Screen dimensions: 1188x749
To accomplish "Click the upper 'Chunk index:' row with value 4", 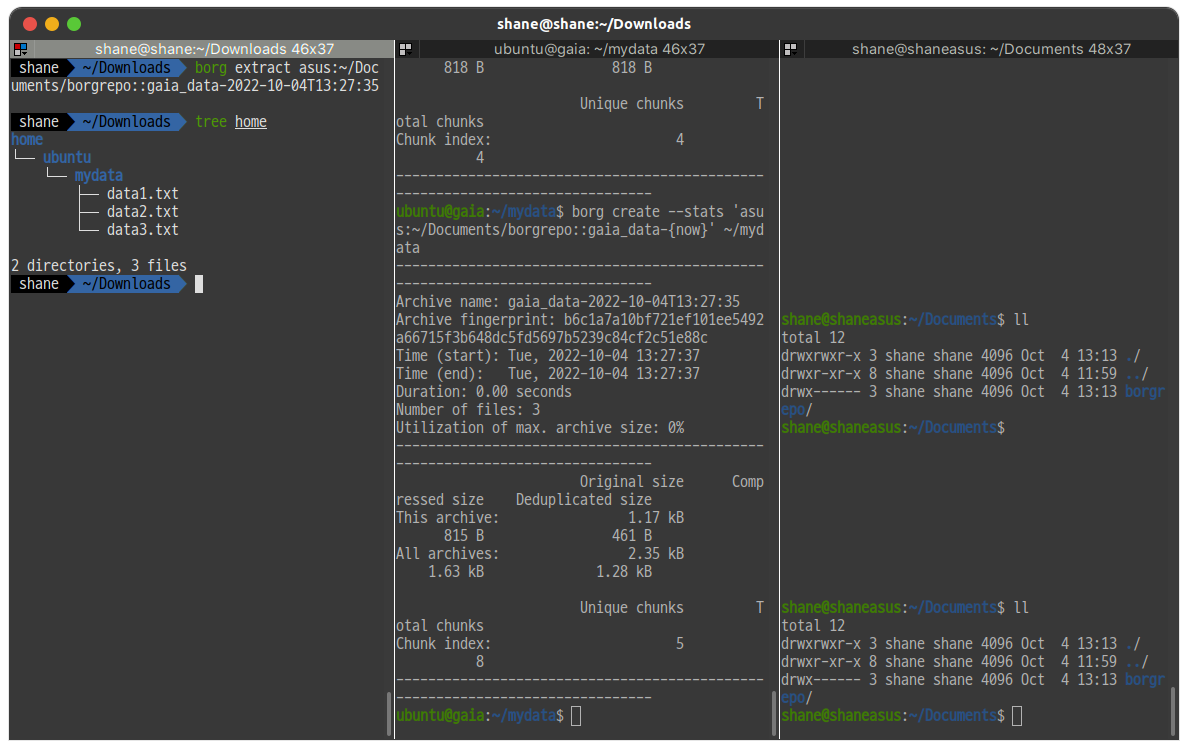I will (539, 149).
